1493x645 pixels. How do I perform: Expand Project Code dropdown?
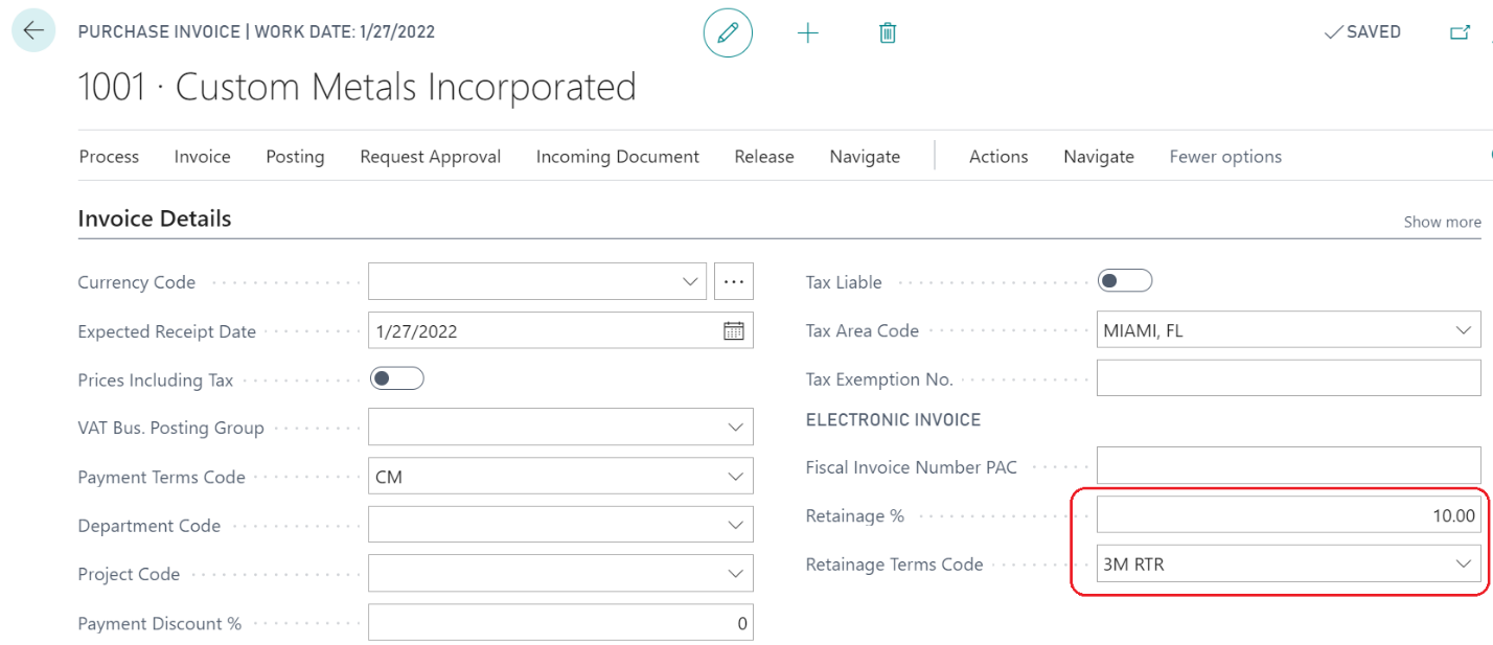pyautogui.click(x=736, y=574)
